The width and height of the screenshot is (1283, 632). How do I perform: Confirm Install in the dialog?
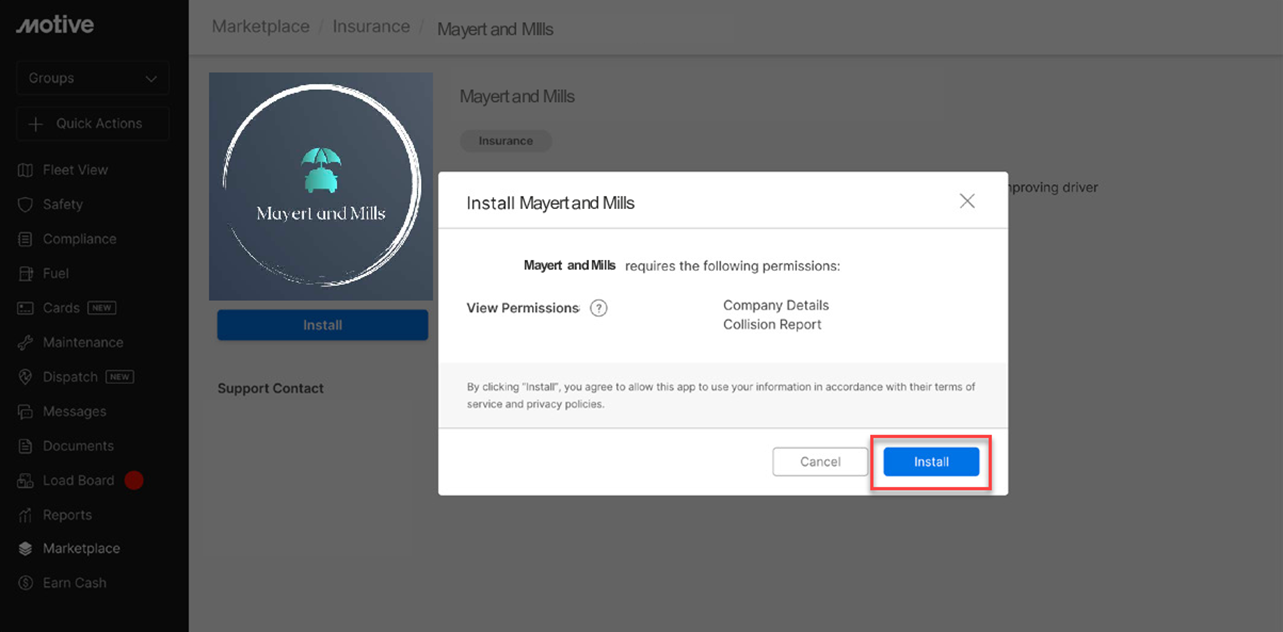click(x=931, y=462)
